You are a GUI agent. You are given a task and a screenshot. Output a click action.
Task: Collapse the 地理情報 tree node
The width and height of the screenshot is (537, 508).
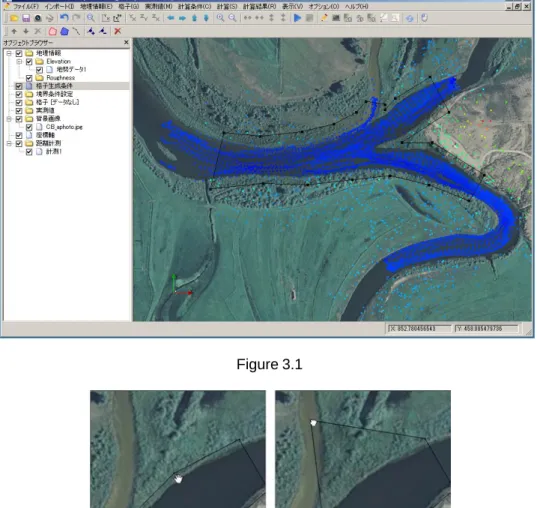(9, 53)
